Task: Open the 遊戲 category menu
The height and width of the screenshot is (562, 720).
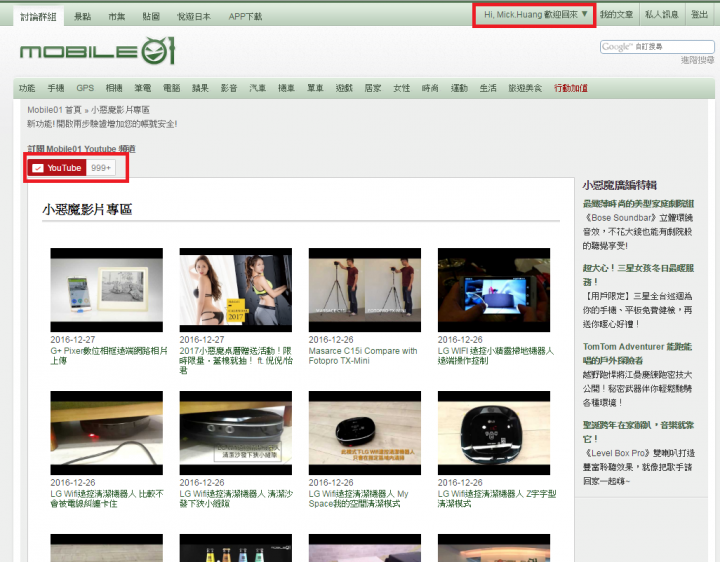Action: click(344, 88)
